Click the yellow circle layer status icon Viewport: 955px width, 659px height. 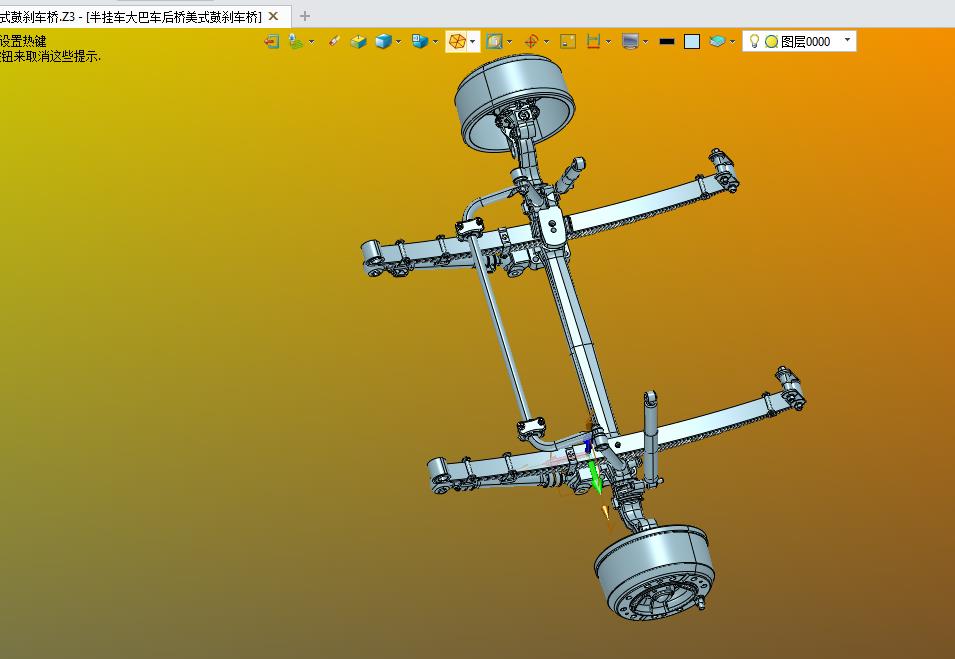tap(771, 41)
